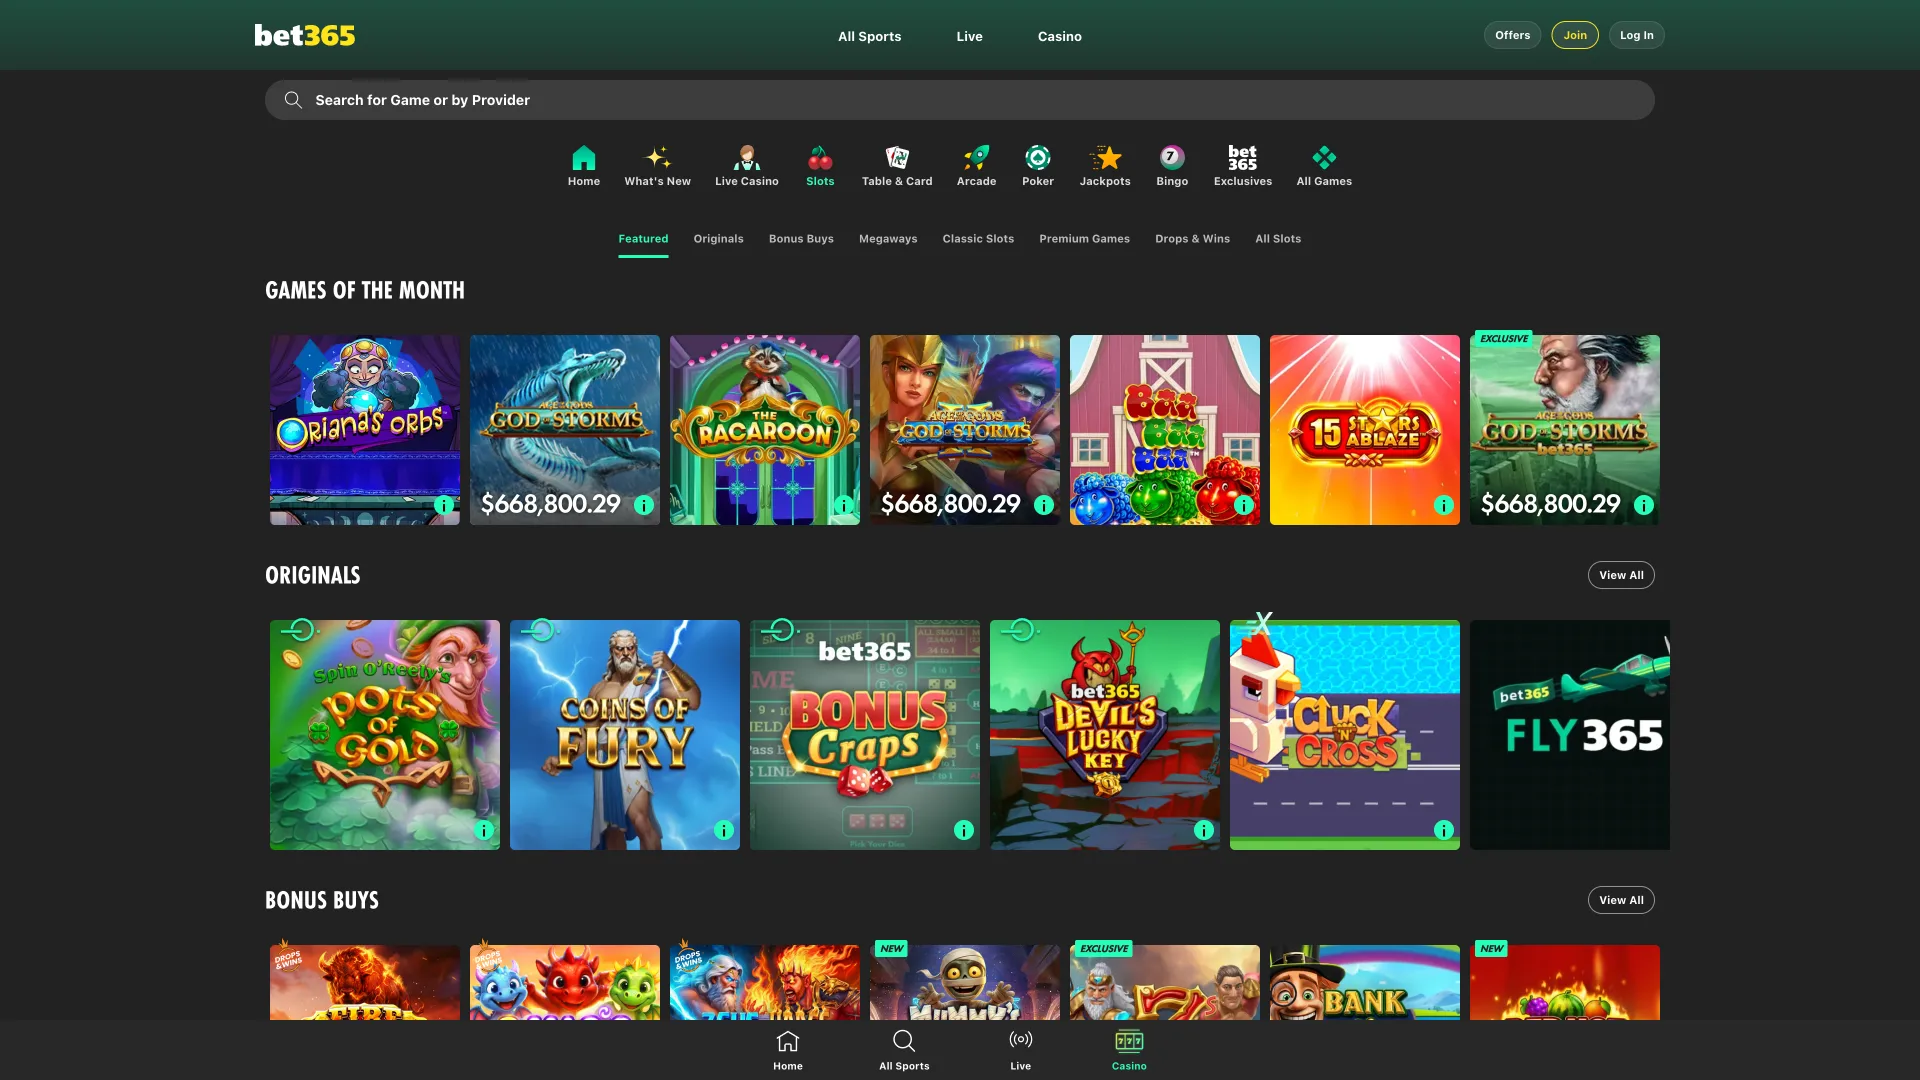1920x1080 pixels.
Task: Show info for Coins of Fury
Action: point(724,830)
